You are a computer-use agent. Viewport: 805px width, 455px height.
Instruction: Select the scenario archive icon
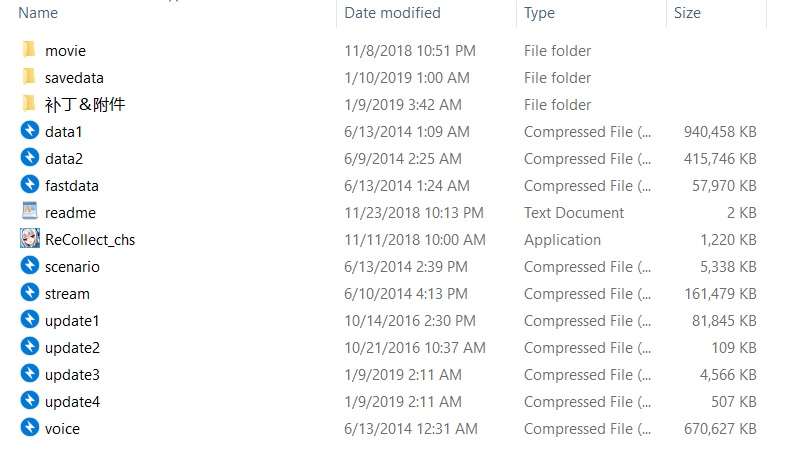pyautogui.click(x=29, y=266)
